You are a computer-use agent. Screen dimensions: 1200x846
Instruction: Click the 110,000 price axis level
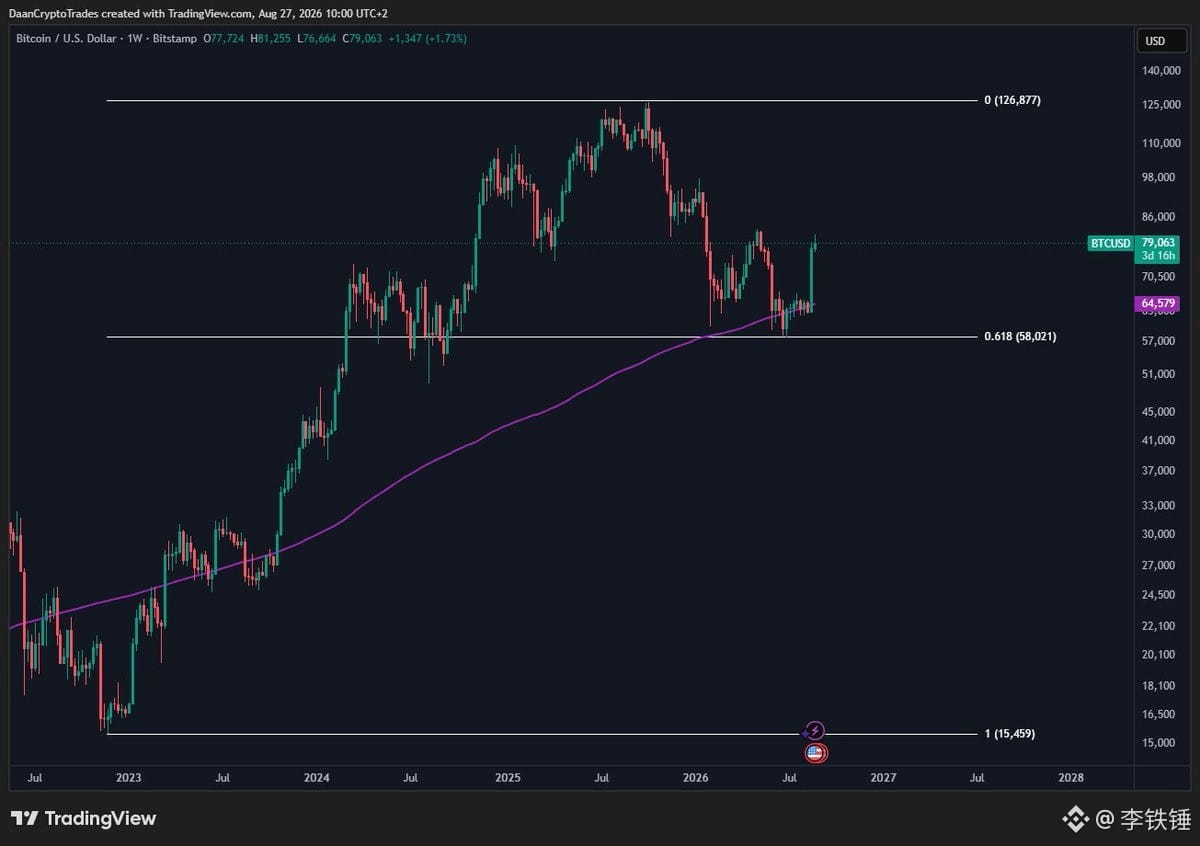pyautogui.click(x=1162, y=144)
